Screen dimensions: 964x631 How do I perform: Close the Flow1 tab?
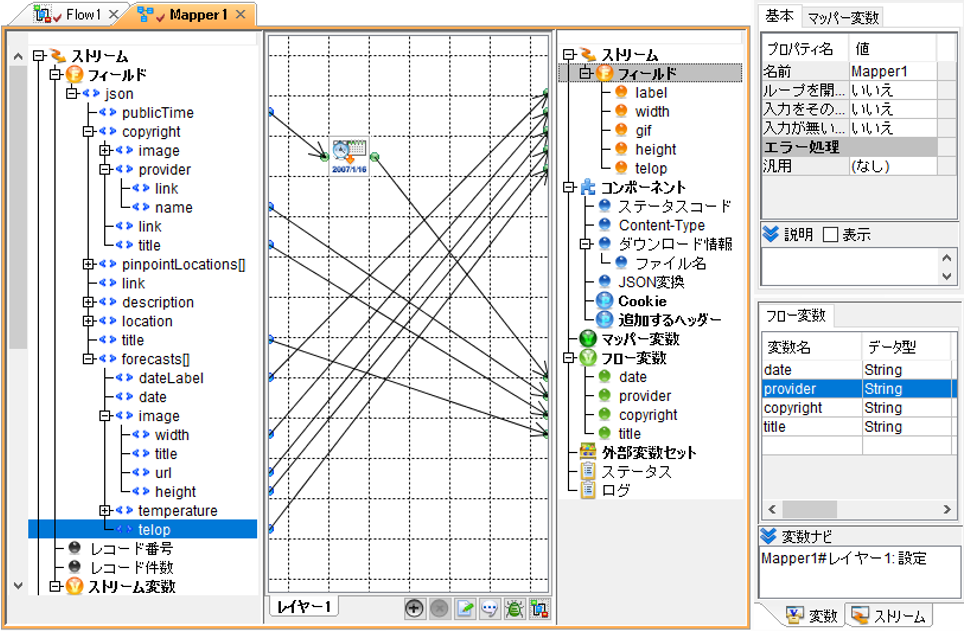point(113,14)
